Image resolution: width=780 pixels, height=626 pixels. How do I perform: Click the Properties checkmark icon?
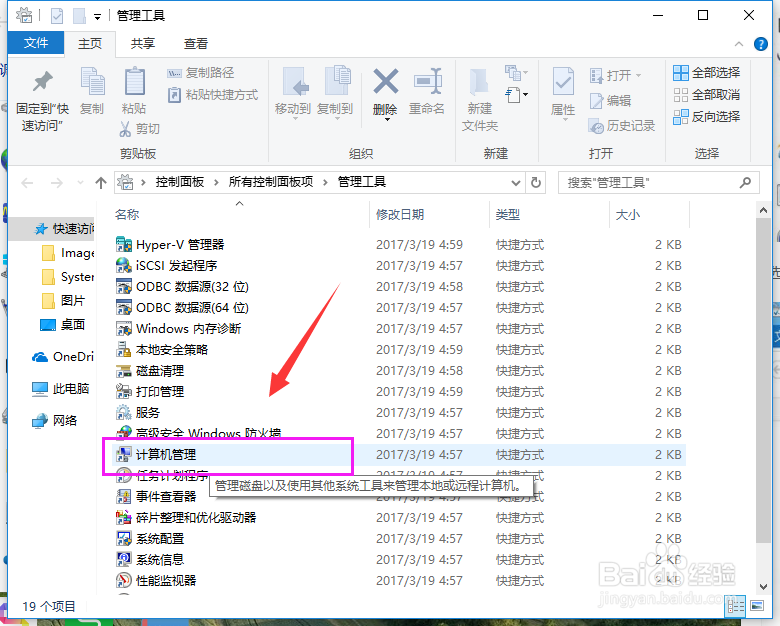tap(563, 82)
